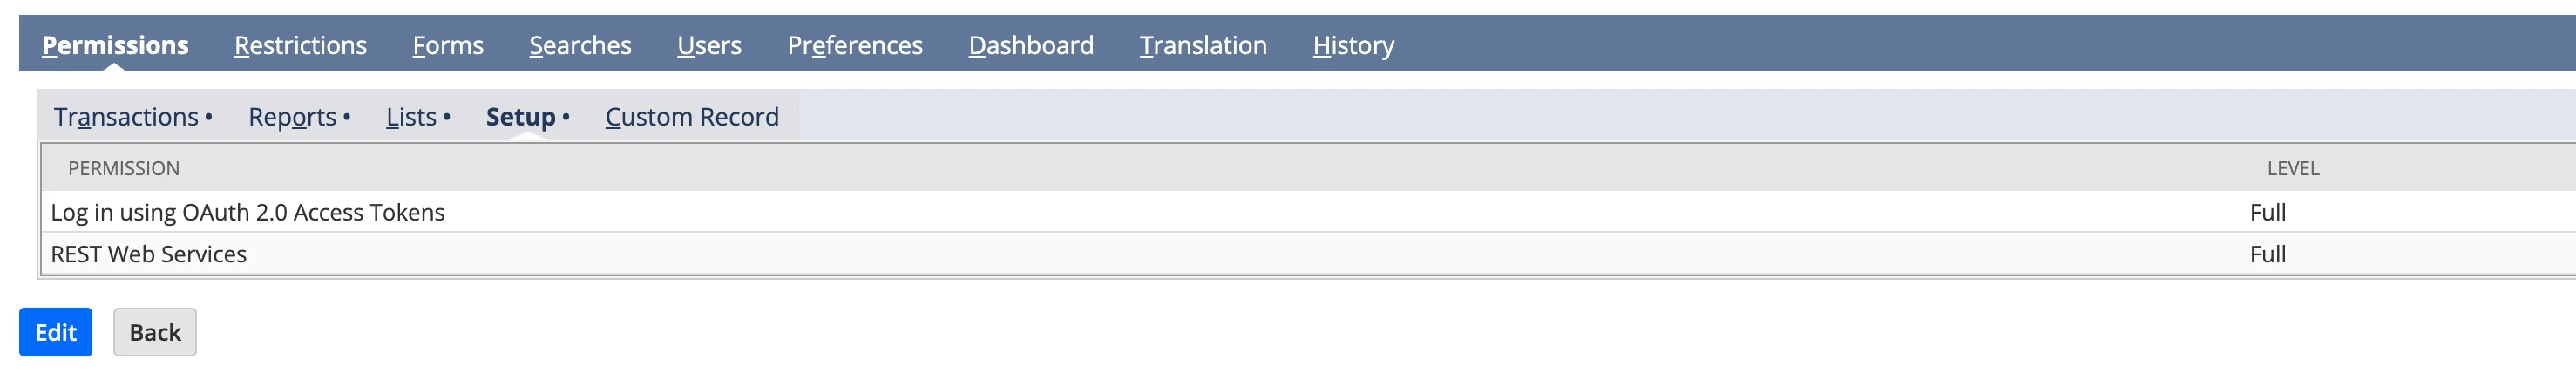The height and width of the screenshot is (380, 2576).
Task: Open the Forms tab
Action: coord(448,45)
